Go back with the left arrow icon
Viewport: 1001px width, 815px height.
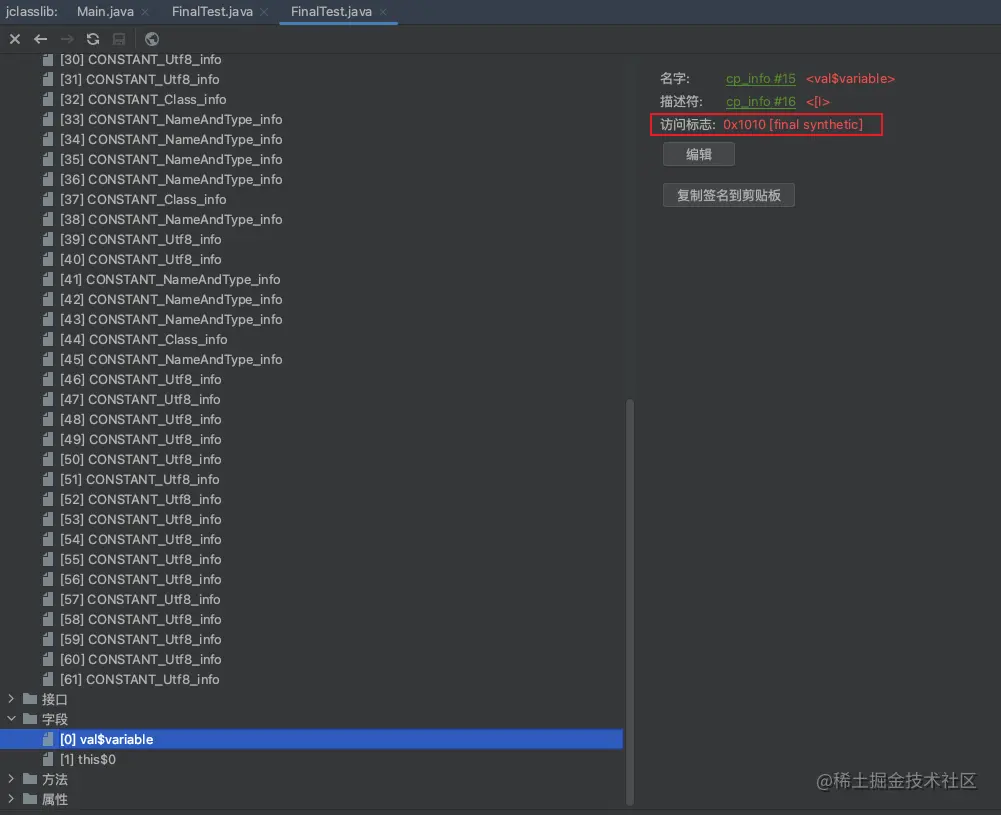(x=41, y=39)
